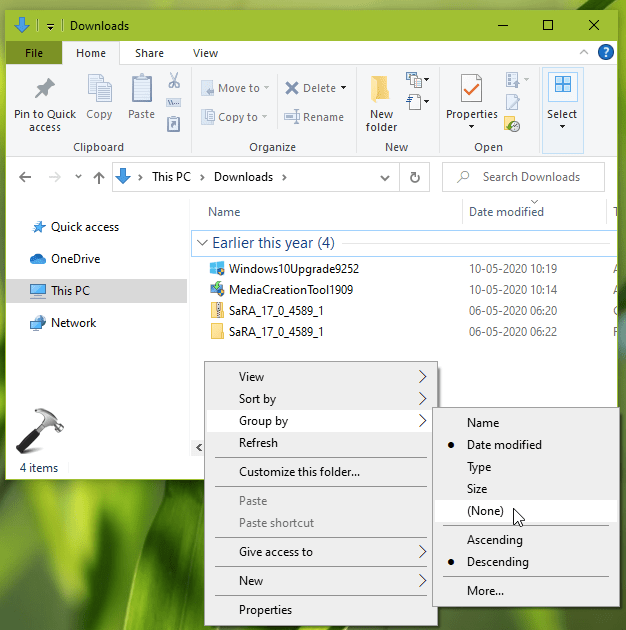Open Customize Quick Access Toolbar dropdown
This screenshot has width=626, height=630.
[x=50, y=27]
